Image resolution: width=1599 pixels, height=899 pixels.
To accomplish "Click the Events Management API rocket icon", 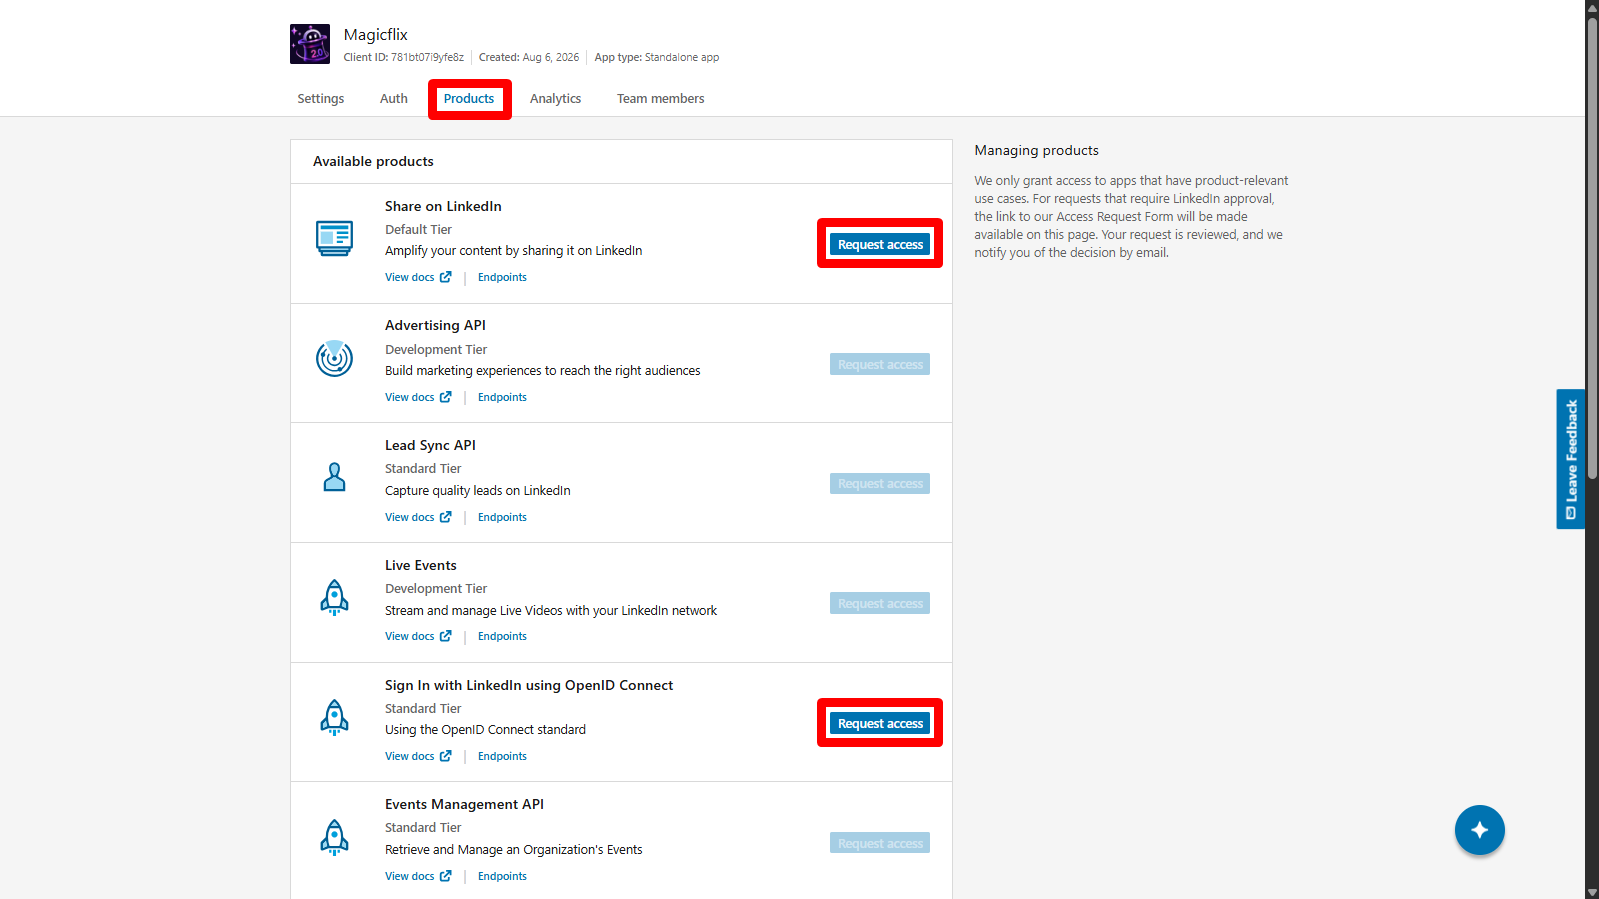I will click(334, 837).
